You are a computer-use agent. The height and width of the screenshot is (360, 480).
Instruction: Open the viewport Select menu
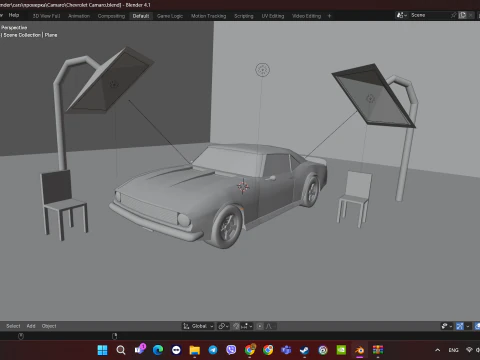[13, 326]
